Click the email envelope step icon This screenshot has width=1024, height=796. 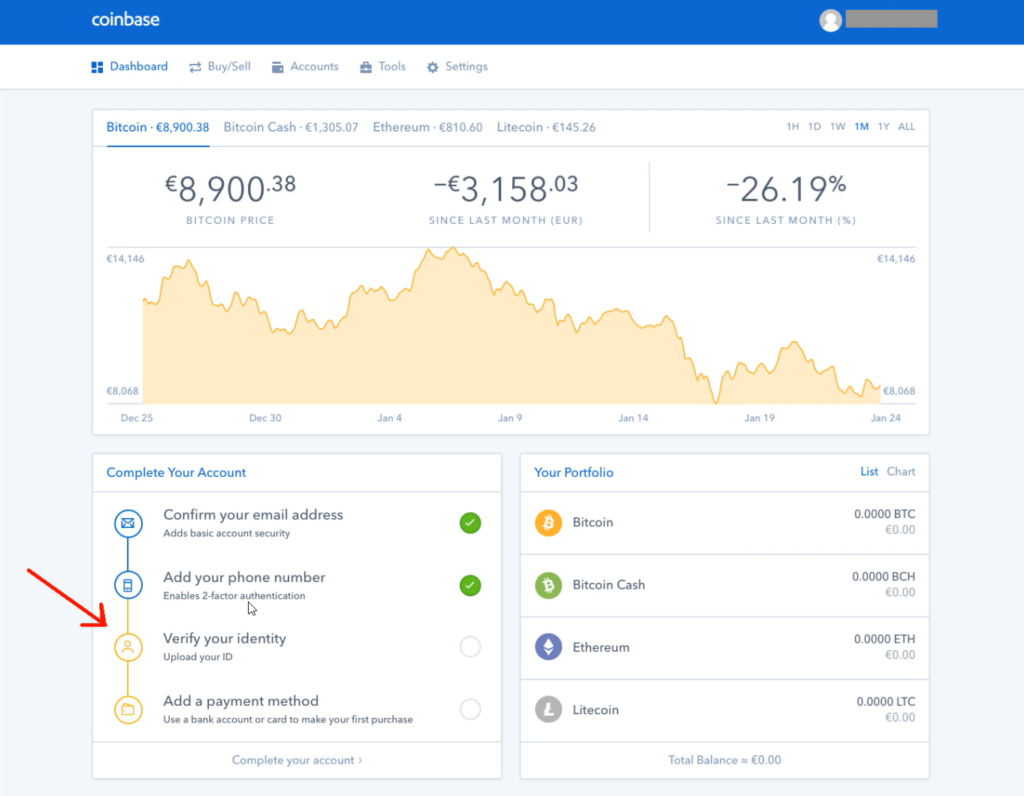tap(128, 523)
